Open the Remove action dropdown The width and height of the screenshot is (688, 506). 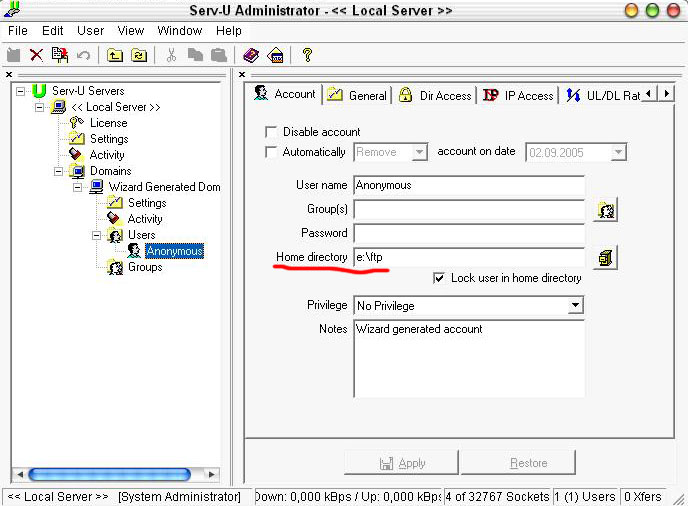click(419, 152)
